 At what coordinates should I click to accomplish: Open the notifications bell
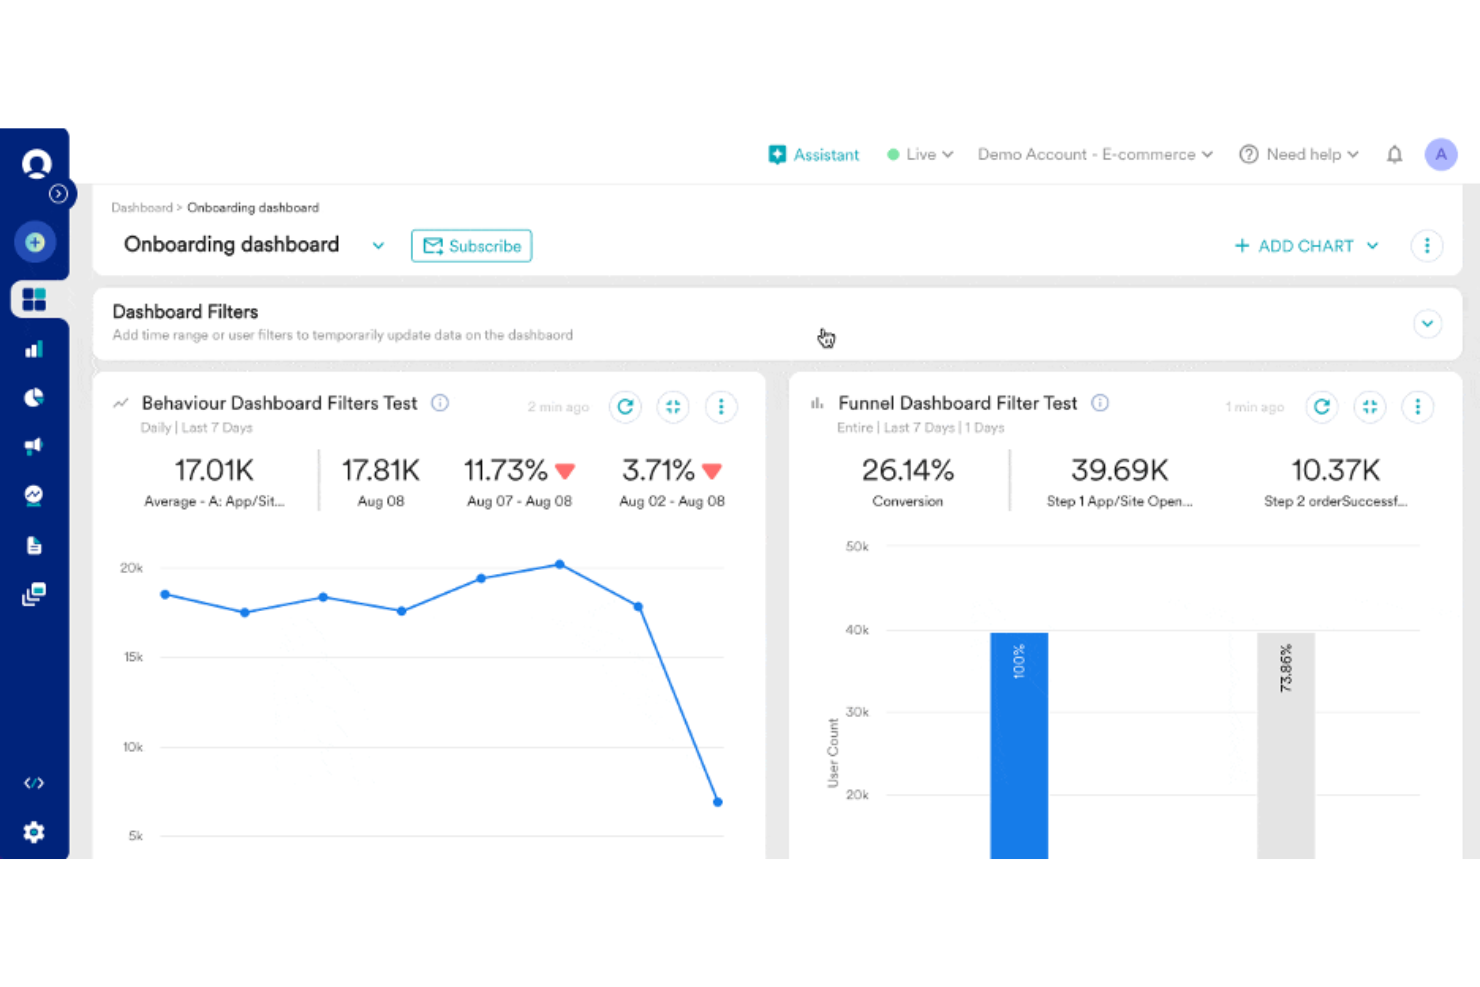[x=1394, y=154]
